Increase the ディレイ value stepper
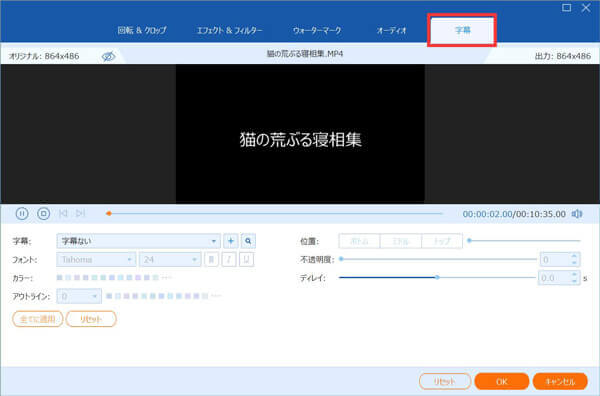 point(574,274)
